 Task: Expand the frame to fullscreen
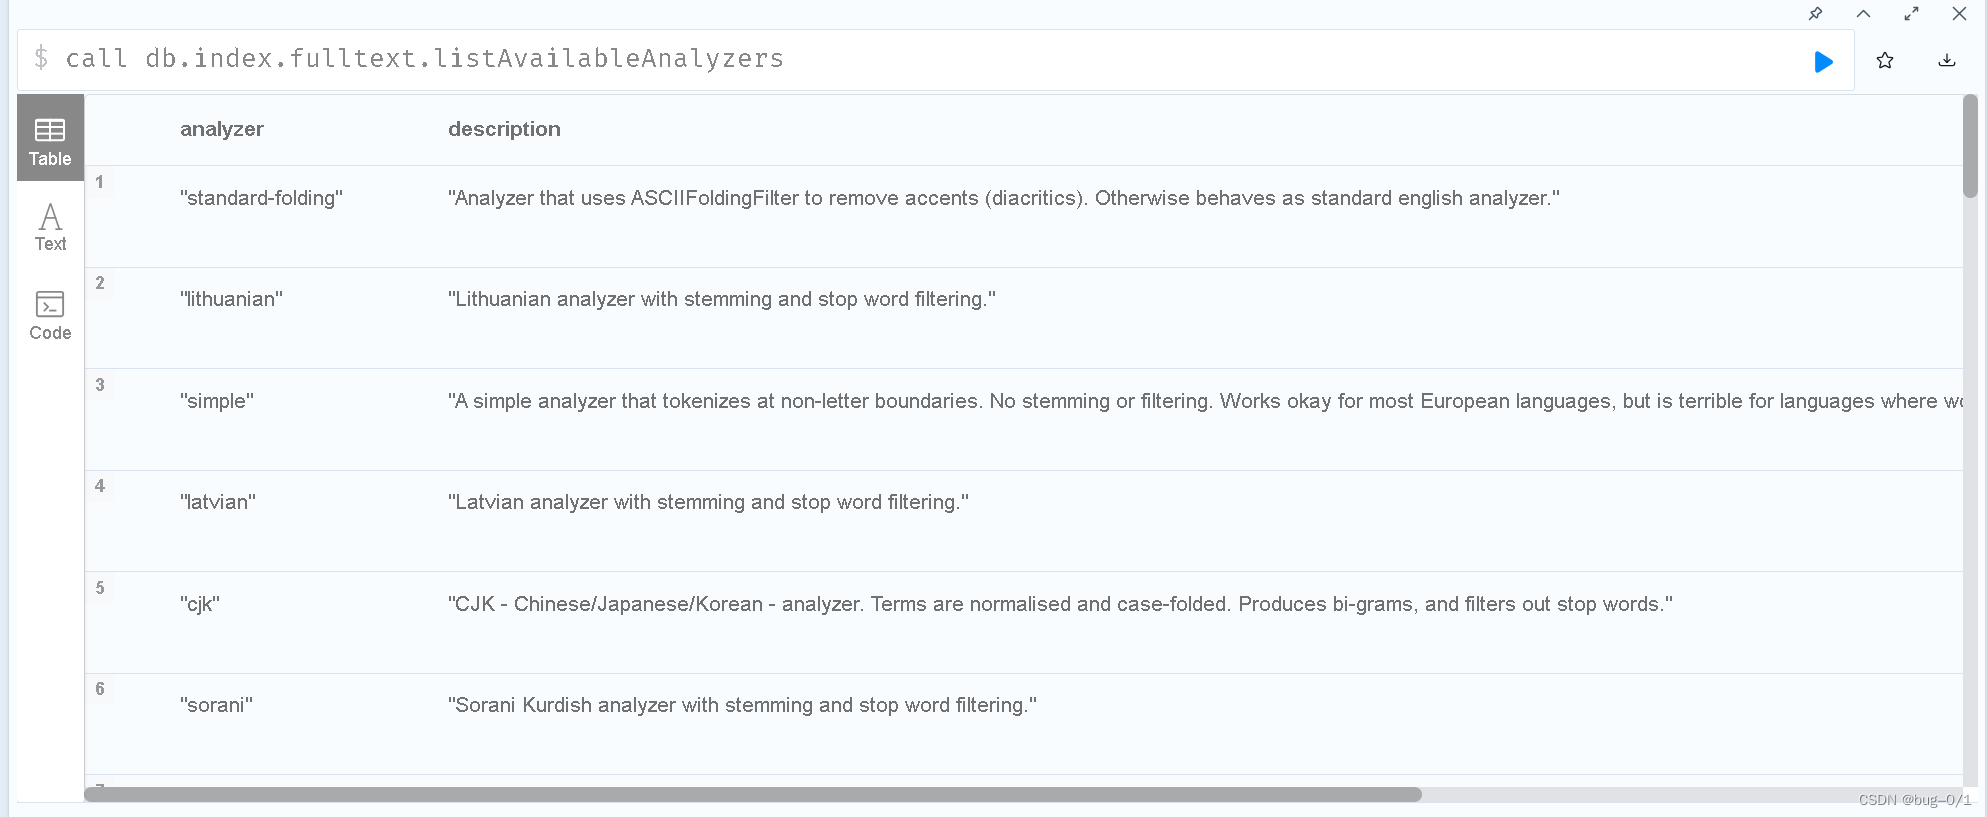[1911, 14]
